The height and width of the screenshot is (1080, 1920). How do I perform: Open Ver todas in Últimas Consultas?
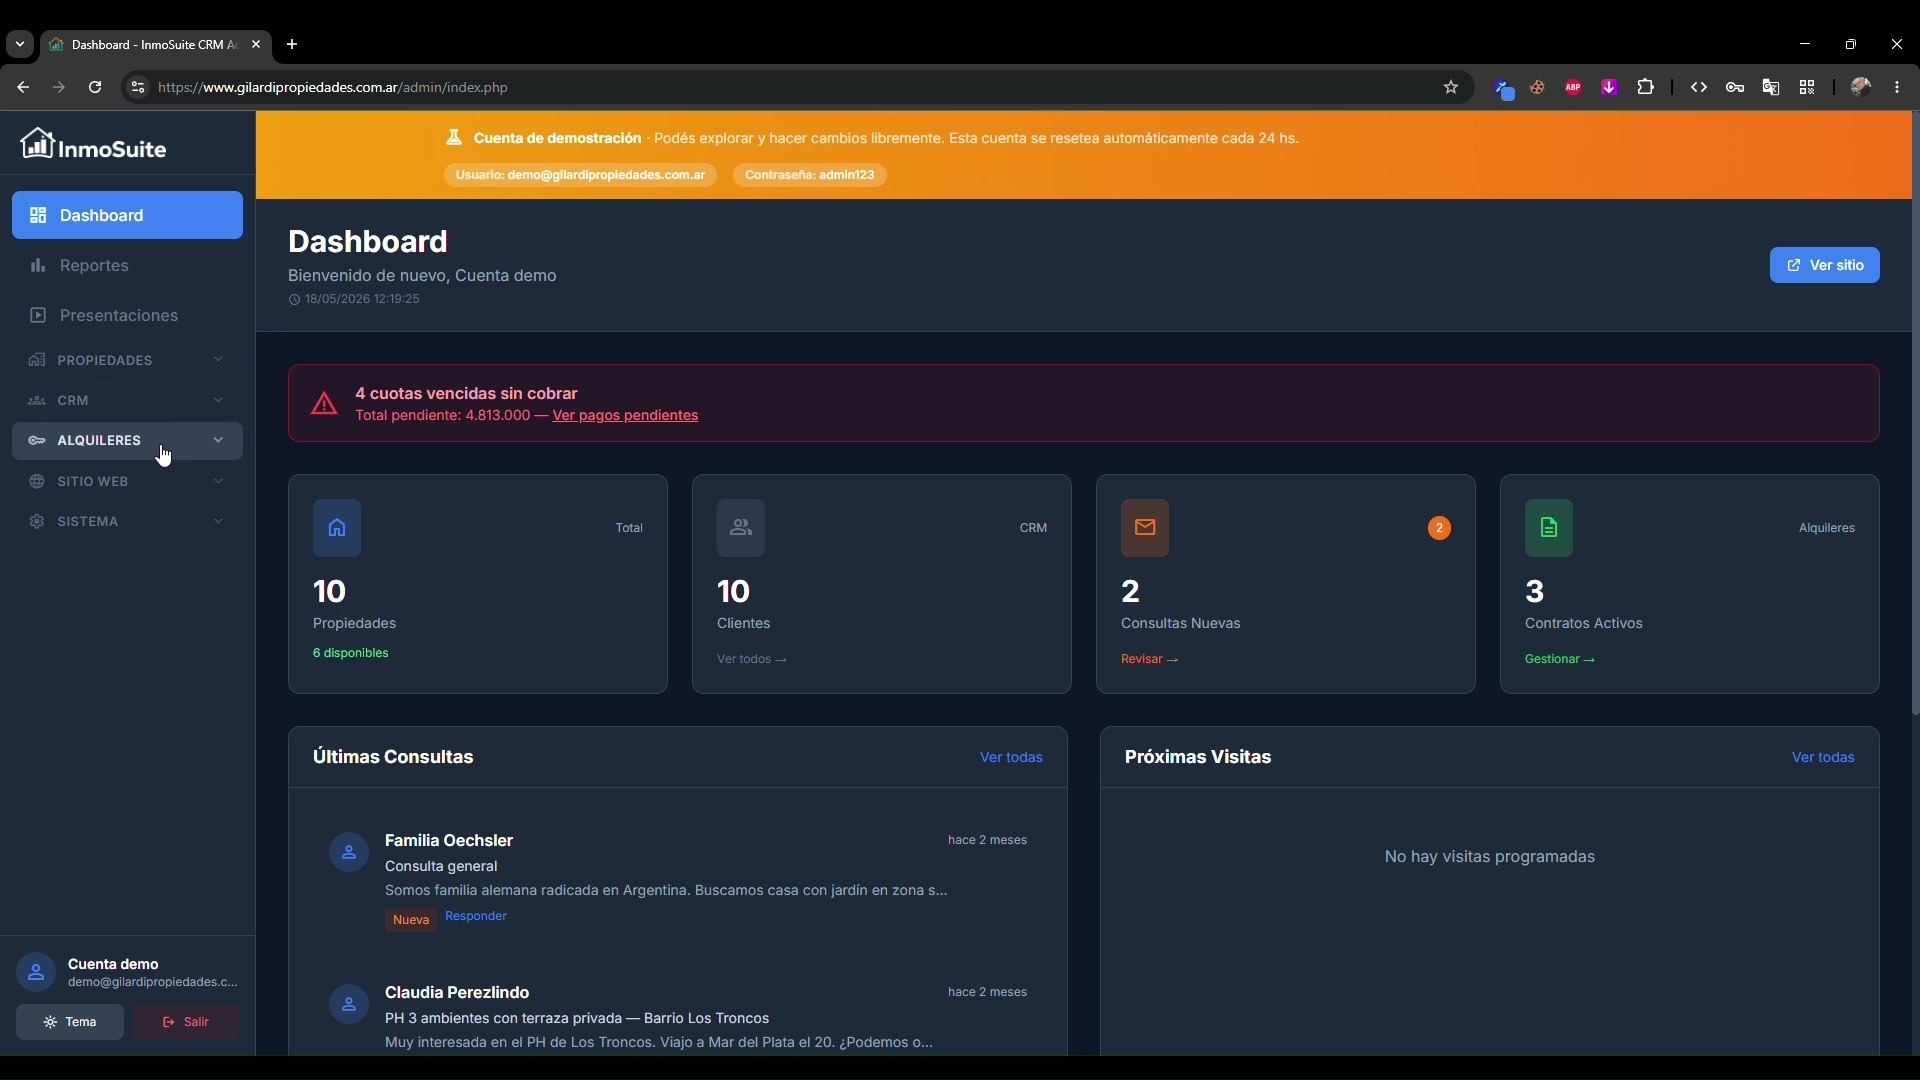[1011, 757]
